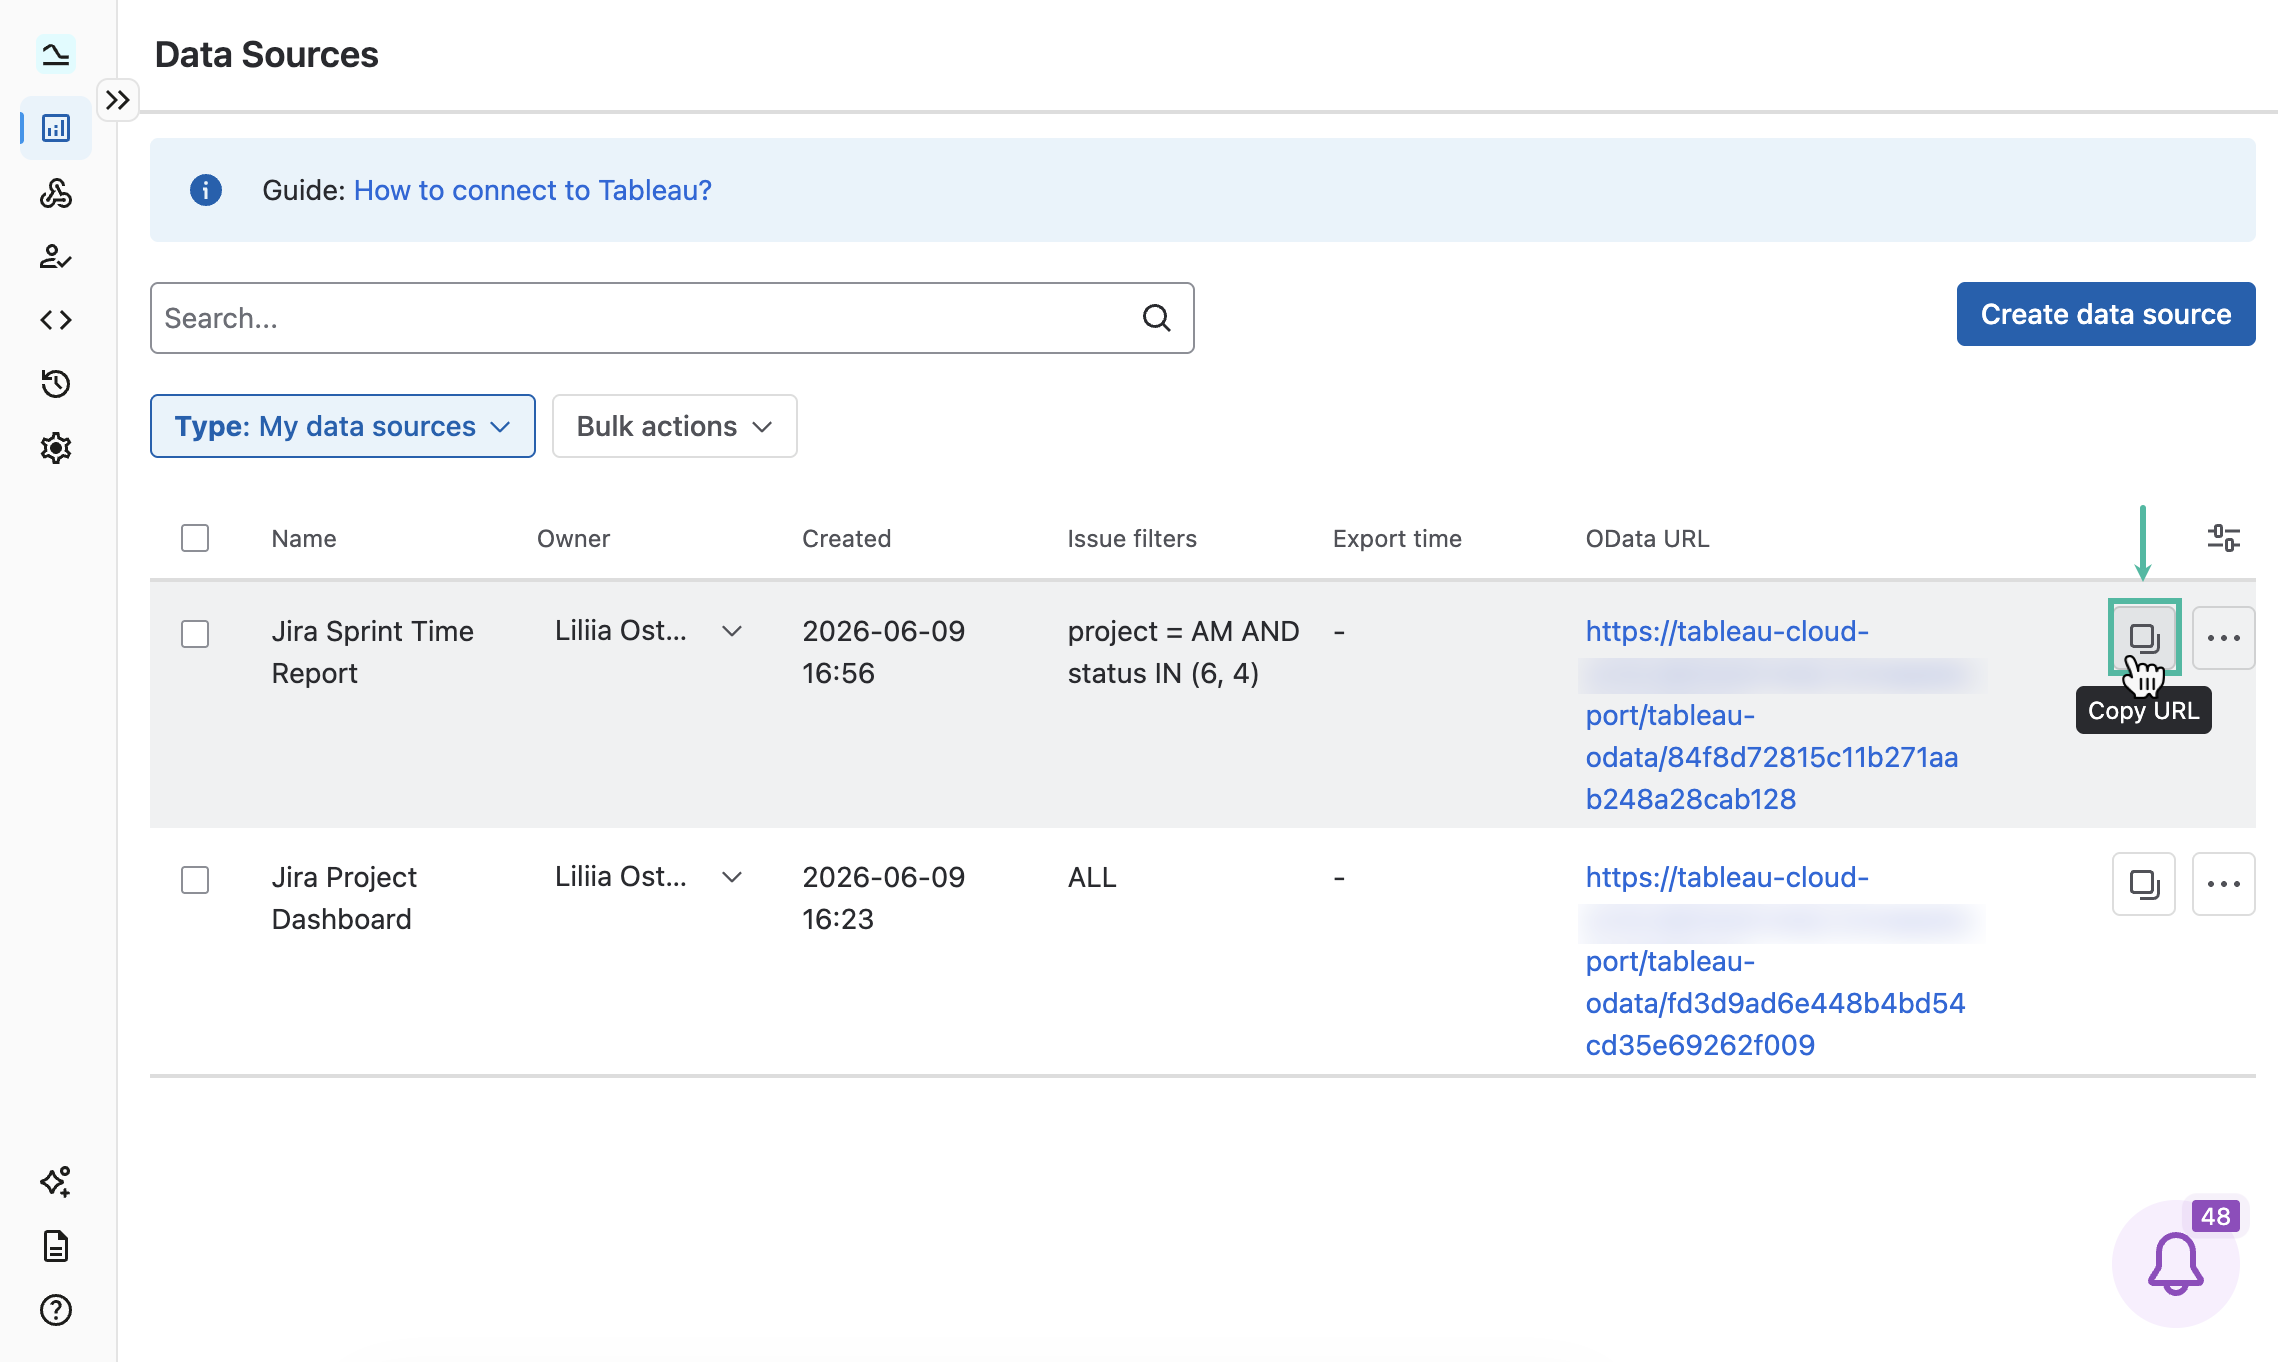This screenshot has height=1362, width=2278.
Task: Toggle the select-all checkbox in table header
Action: click(x=195, y=538)
